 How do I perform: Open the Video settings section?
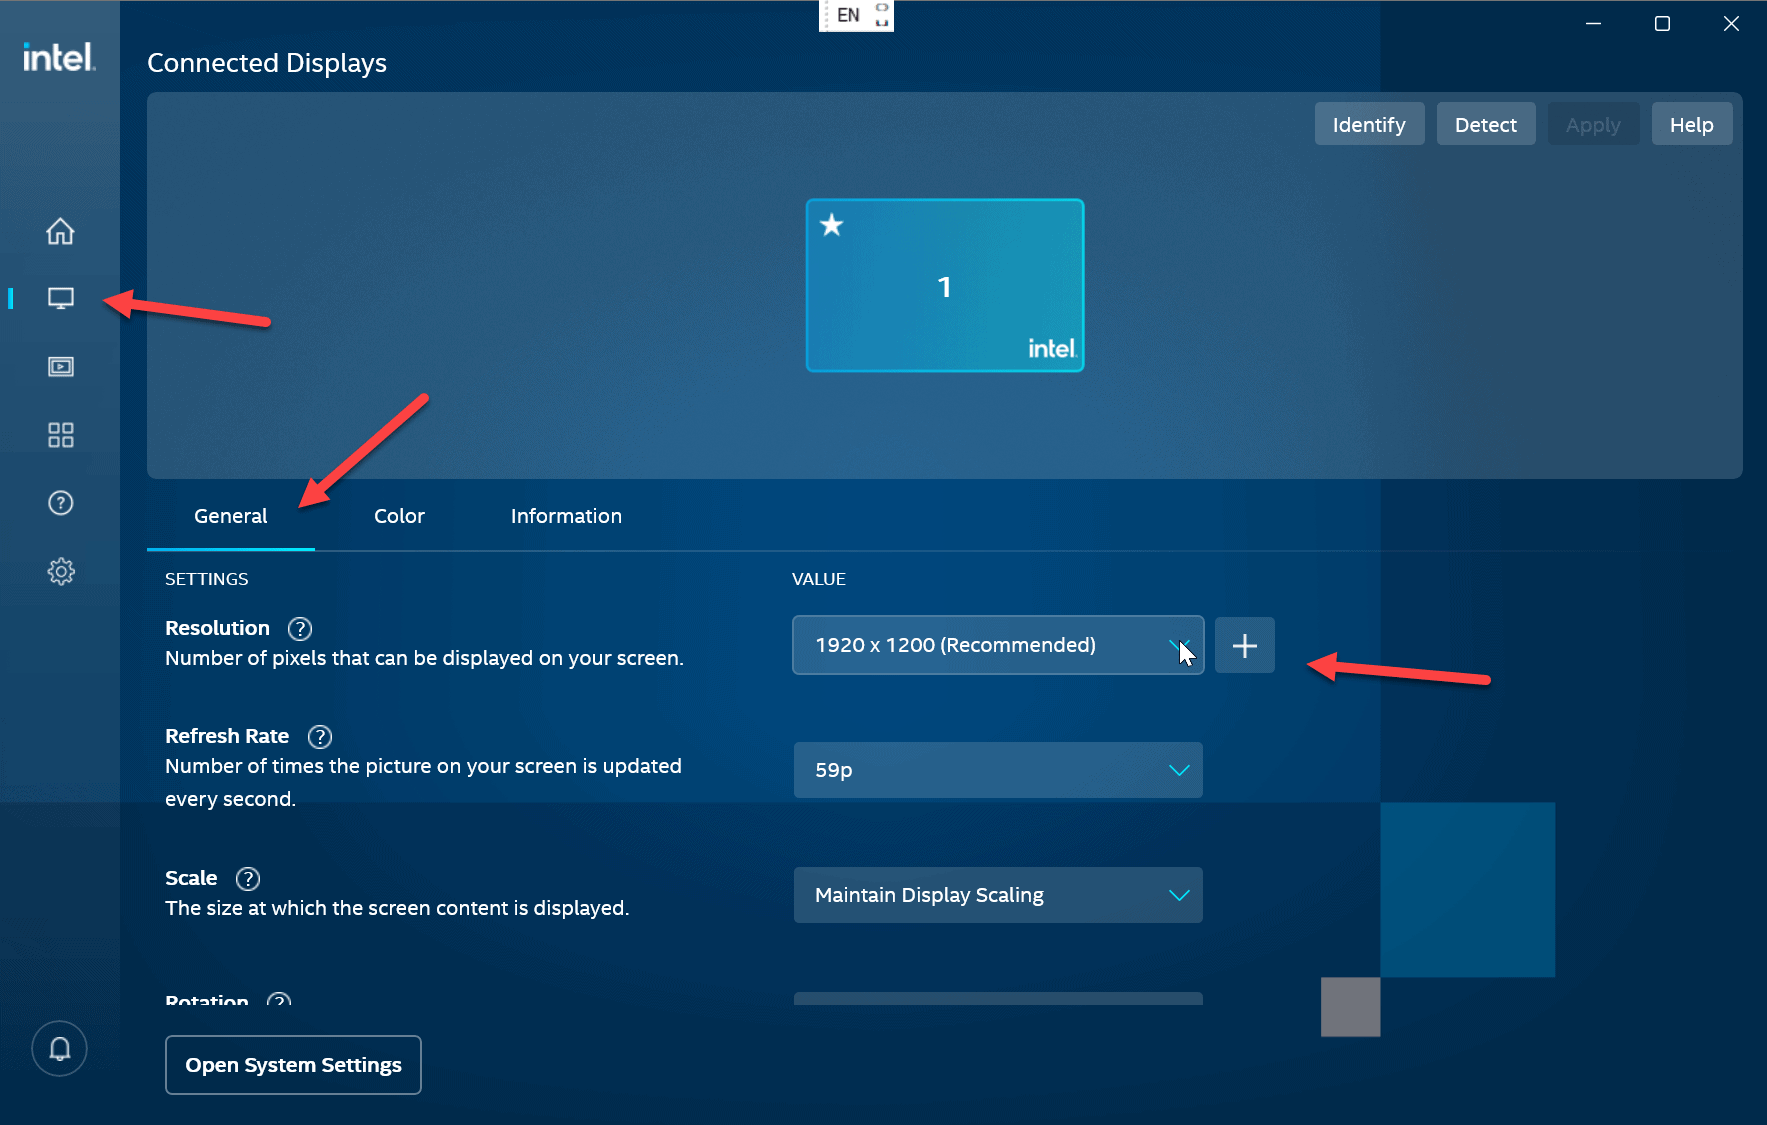(x=60, y=366)
